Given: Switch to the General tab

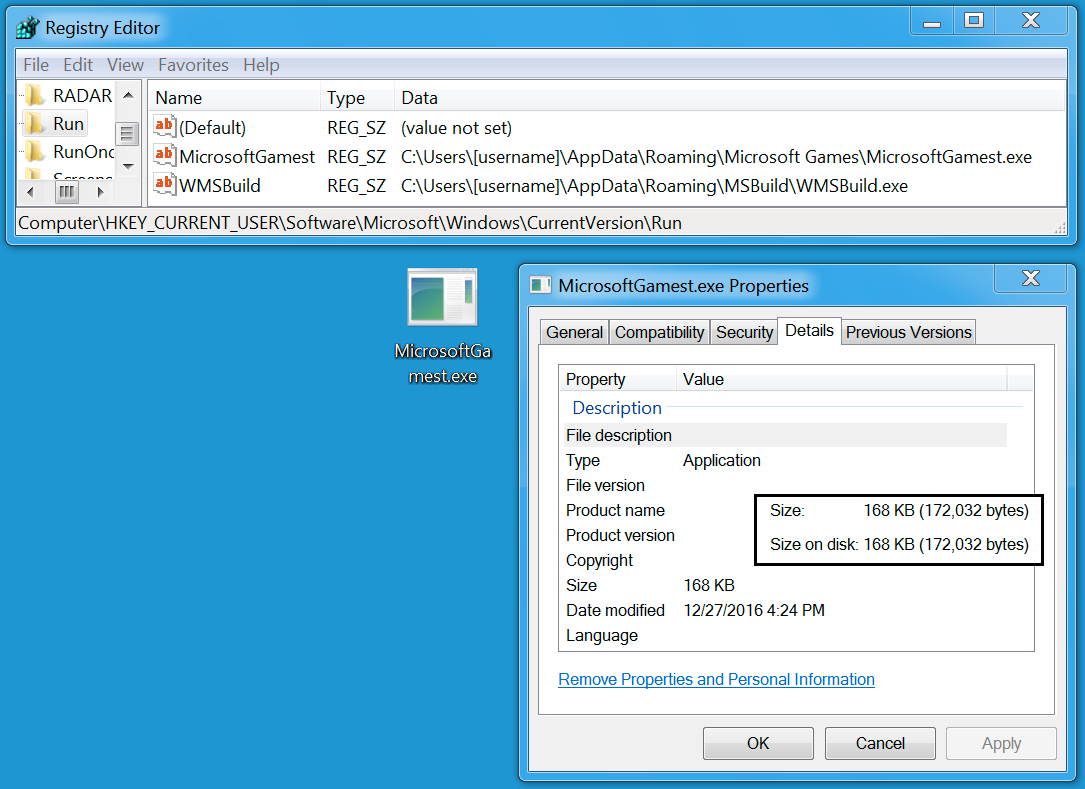Looking at the screenshot, I should coord(574,332).
